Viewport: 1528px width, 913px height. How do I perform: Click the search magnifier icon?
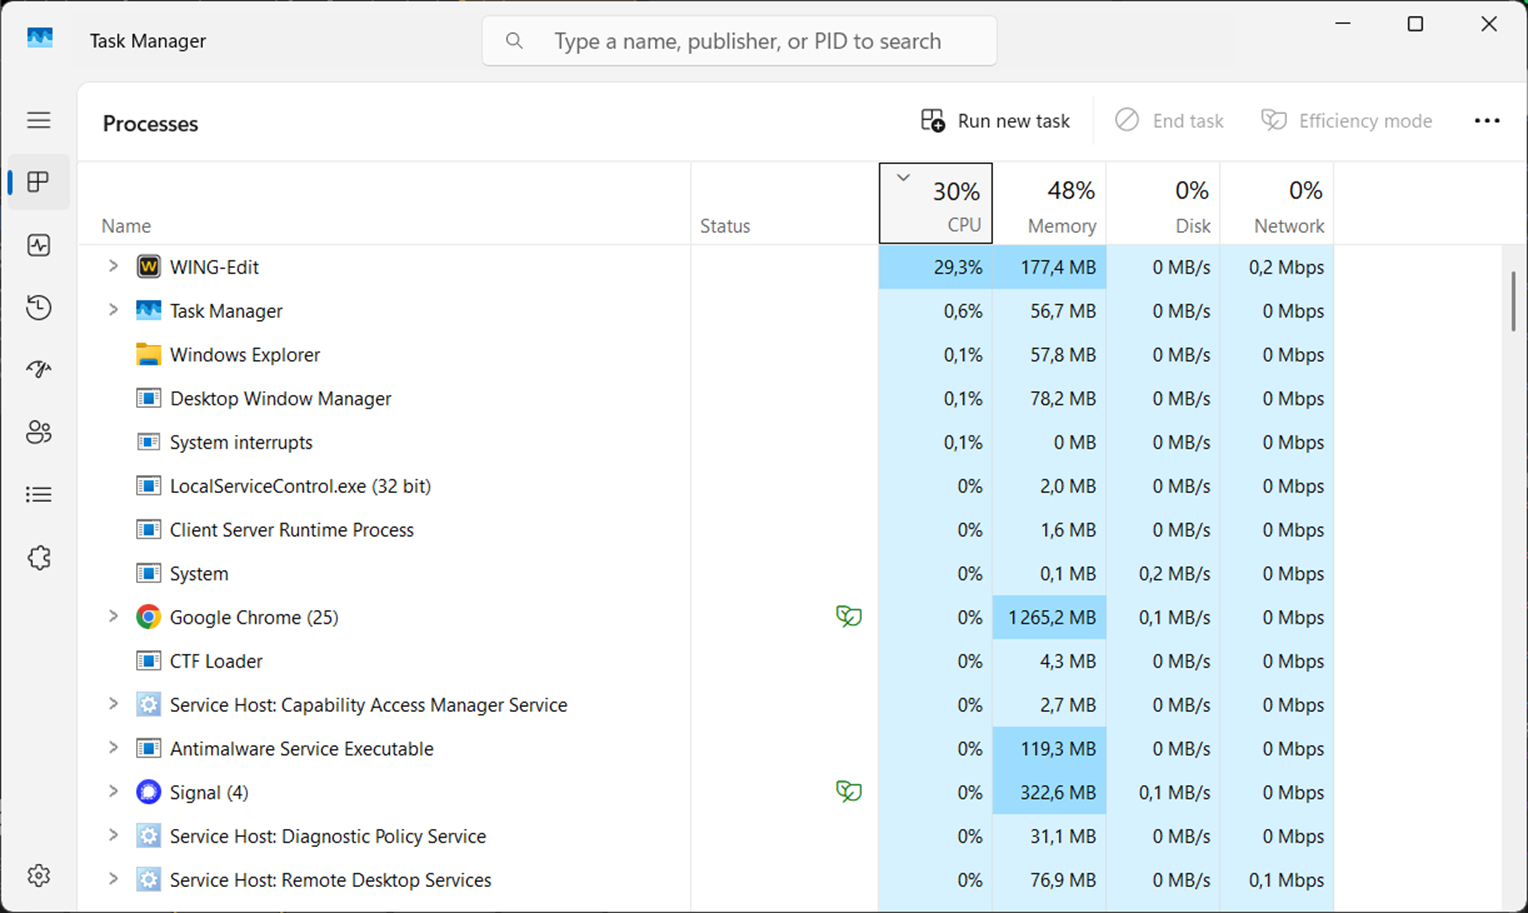click(514, 41)
